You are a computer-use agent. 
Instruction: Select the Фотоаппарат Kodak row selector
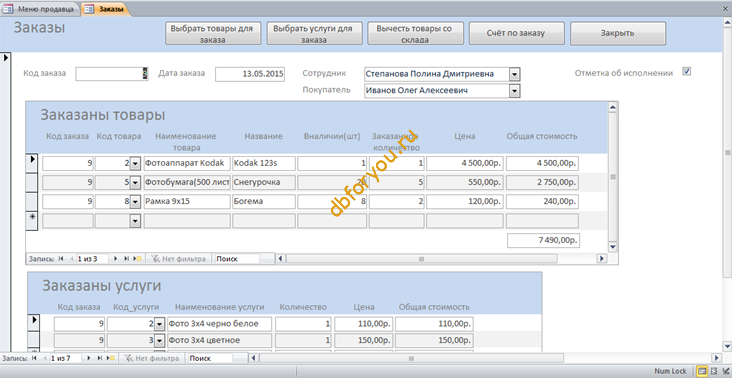(x=32, y=163)
